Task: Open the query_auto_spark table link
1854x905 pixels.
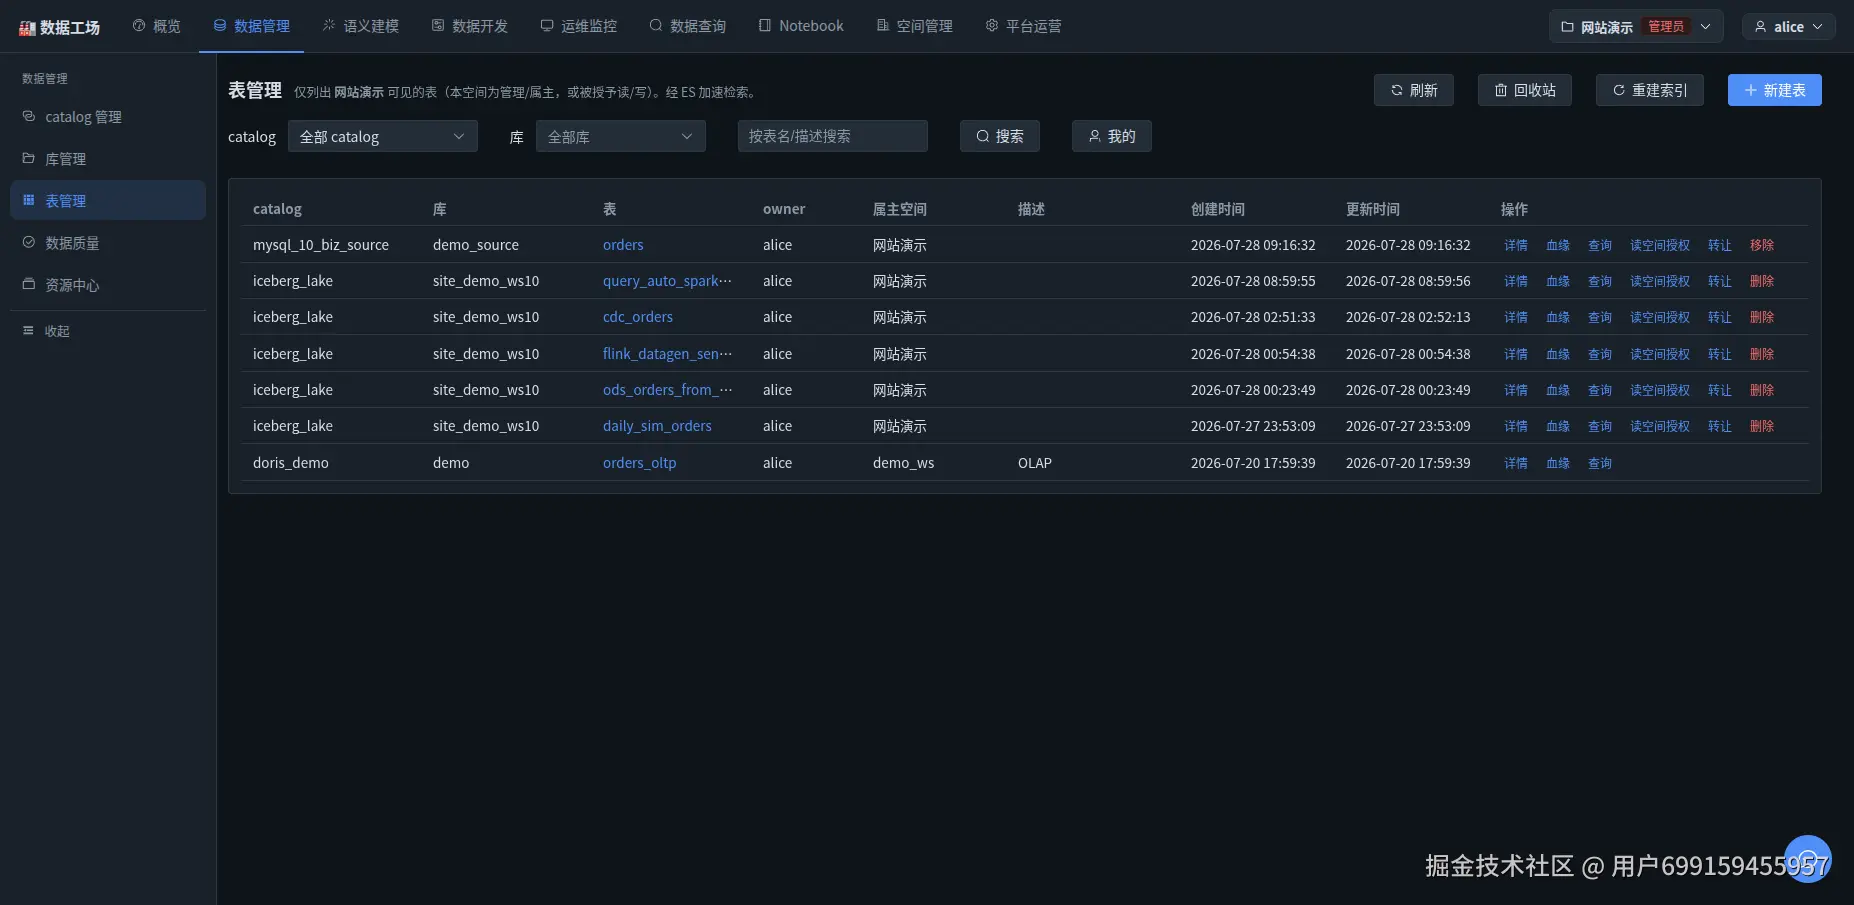Action: (667, 281)
